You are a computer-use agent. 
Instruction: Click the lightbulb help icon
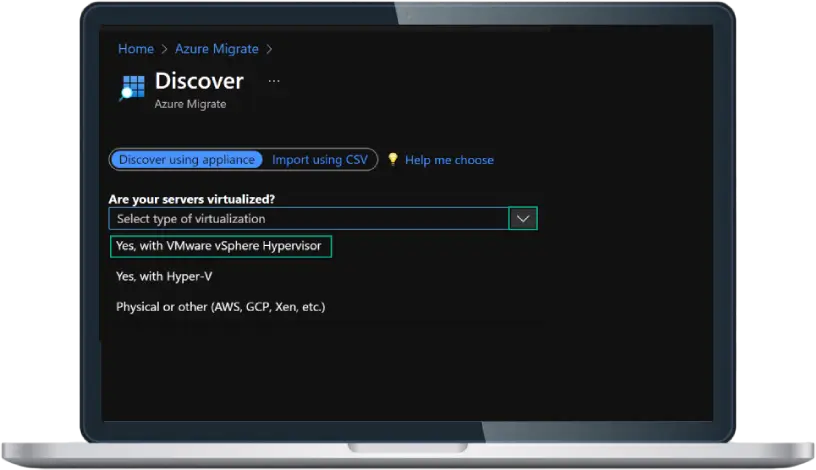point(393,159)
